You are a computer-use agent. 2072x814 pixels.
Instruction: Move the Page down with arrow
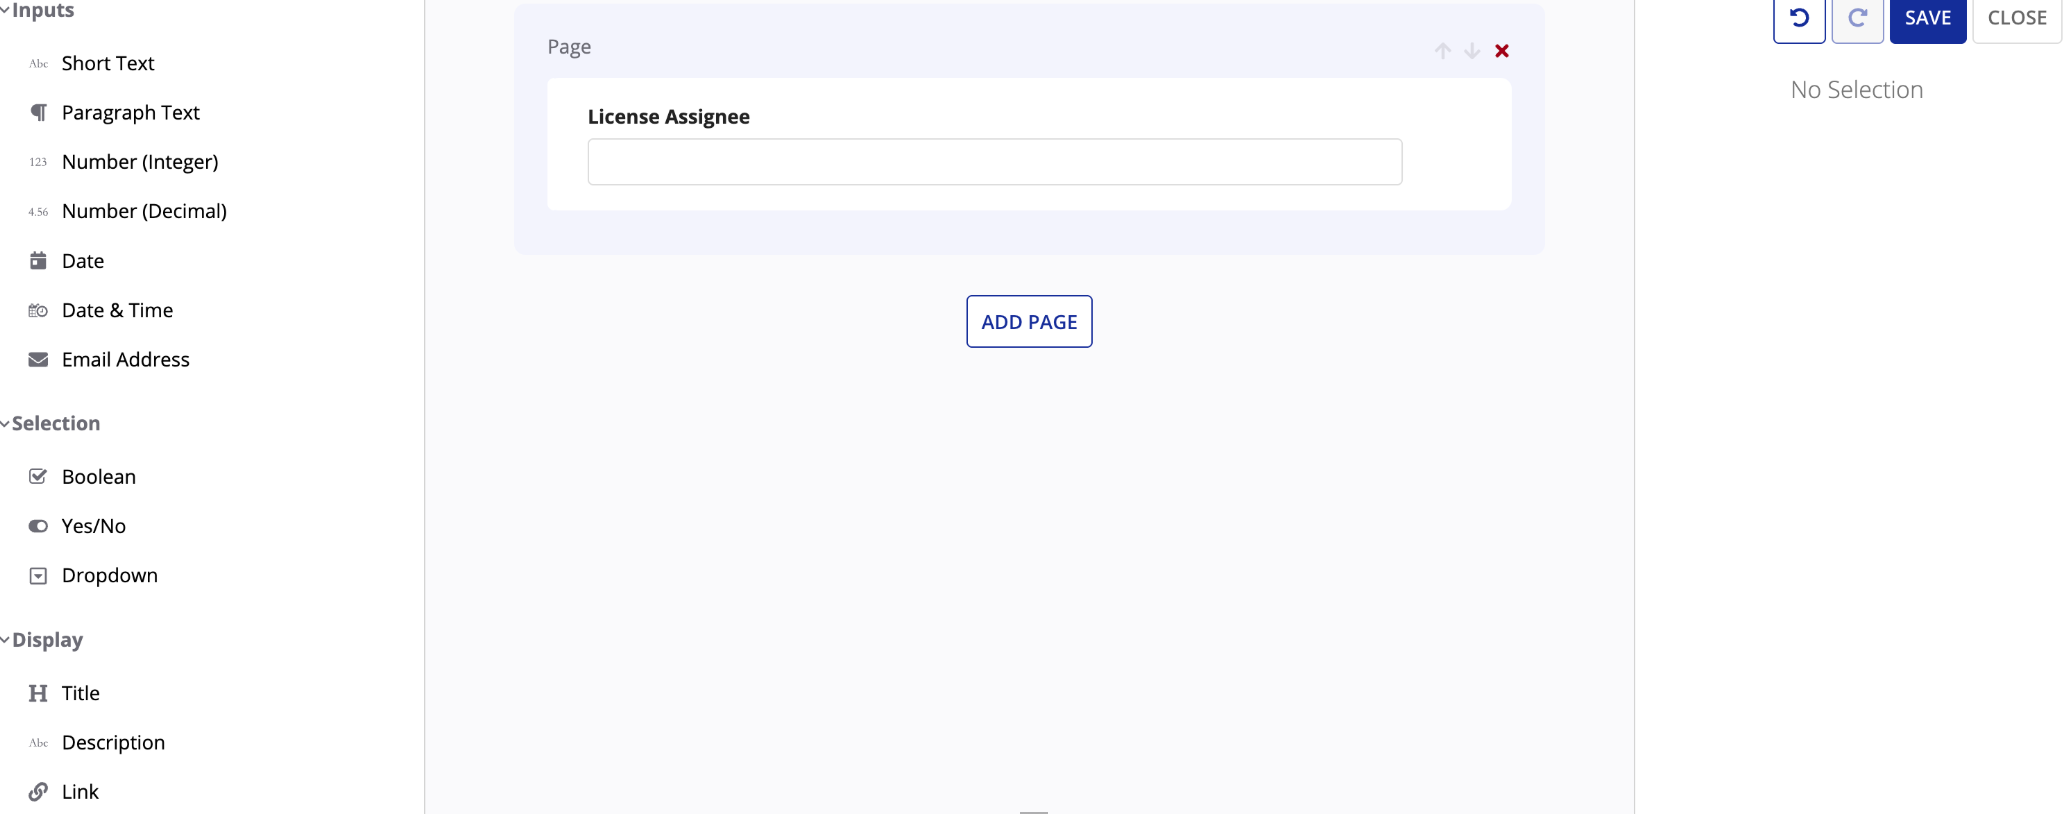click(x=1472, y=51)
